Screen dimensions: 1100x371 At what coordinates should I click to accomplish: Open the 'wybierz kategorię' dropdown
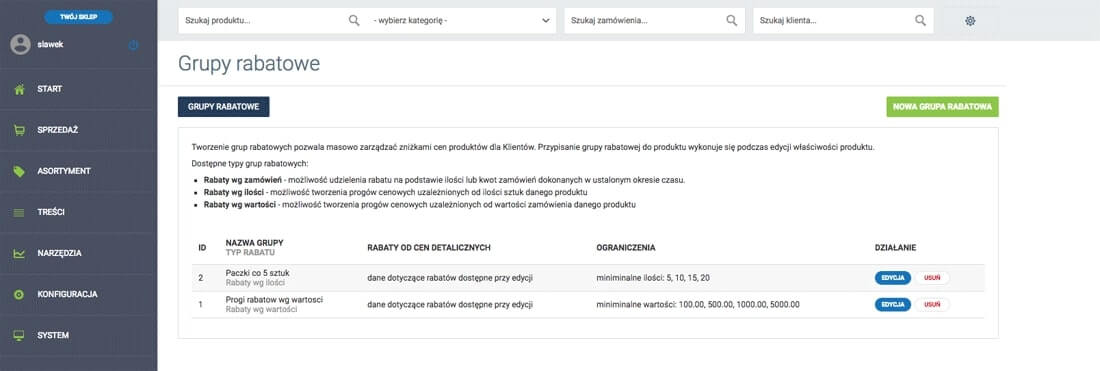click(x=462, y=20)
